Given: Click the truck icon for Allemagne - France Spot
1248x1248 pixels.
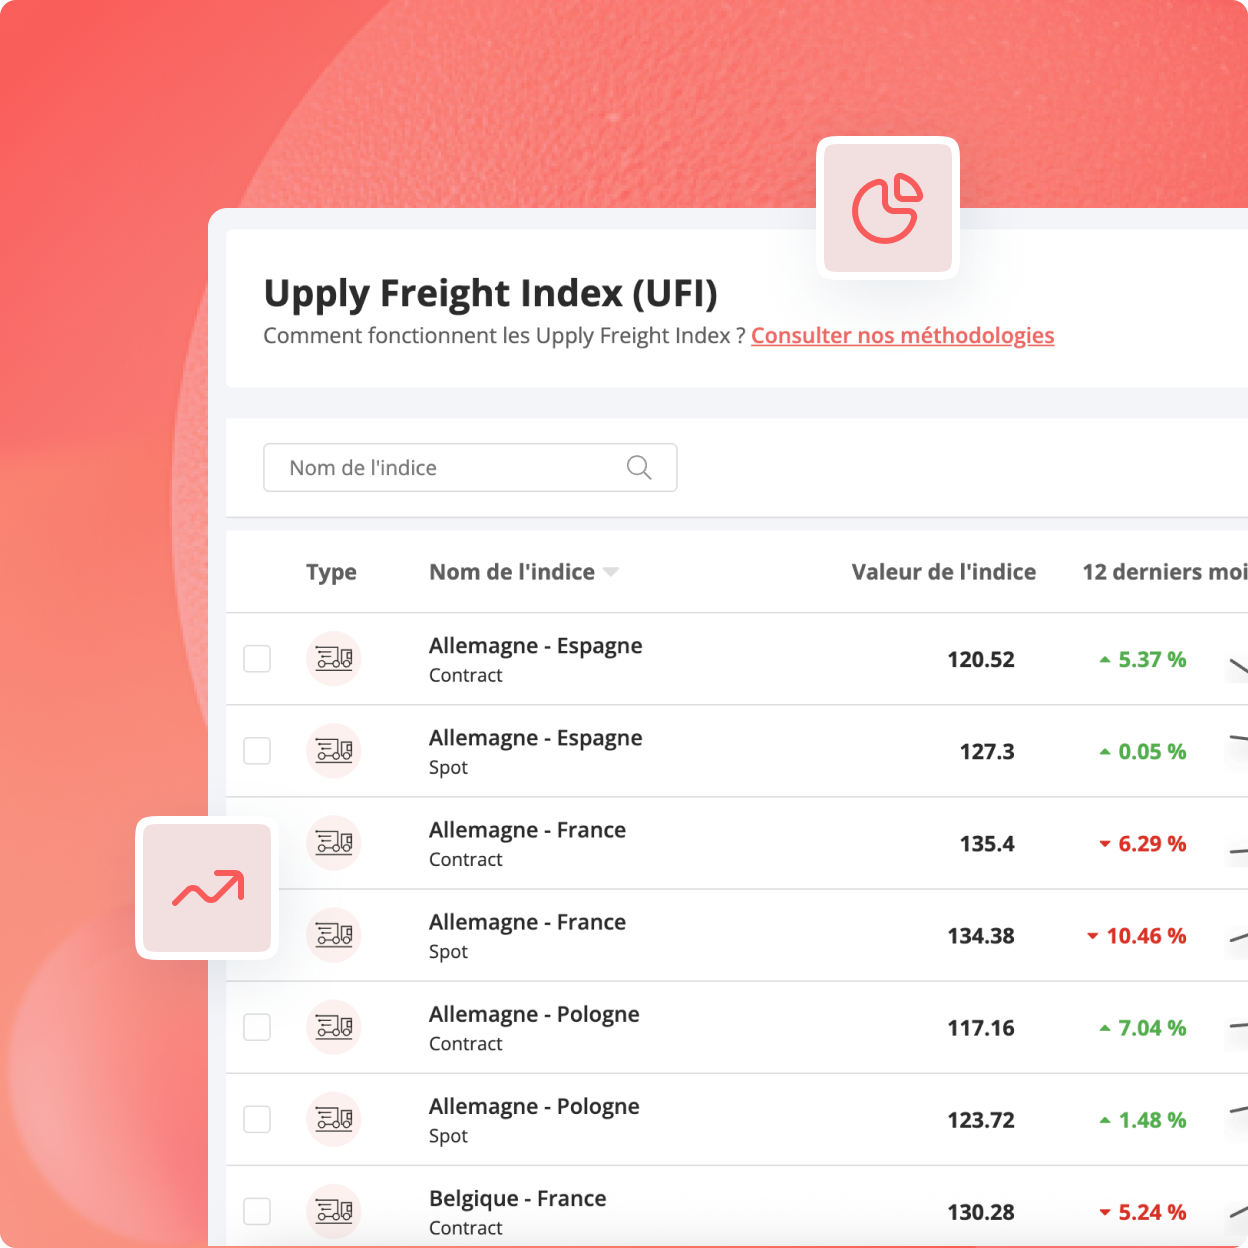Looking at the screenshot, I should pyautogui.click(x=334, y=935).
